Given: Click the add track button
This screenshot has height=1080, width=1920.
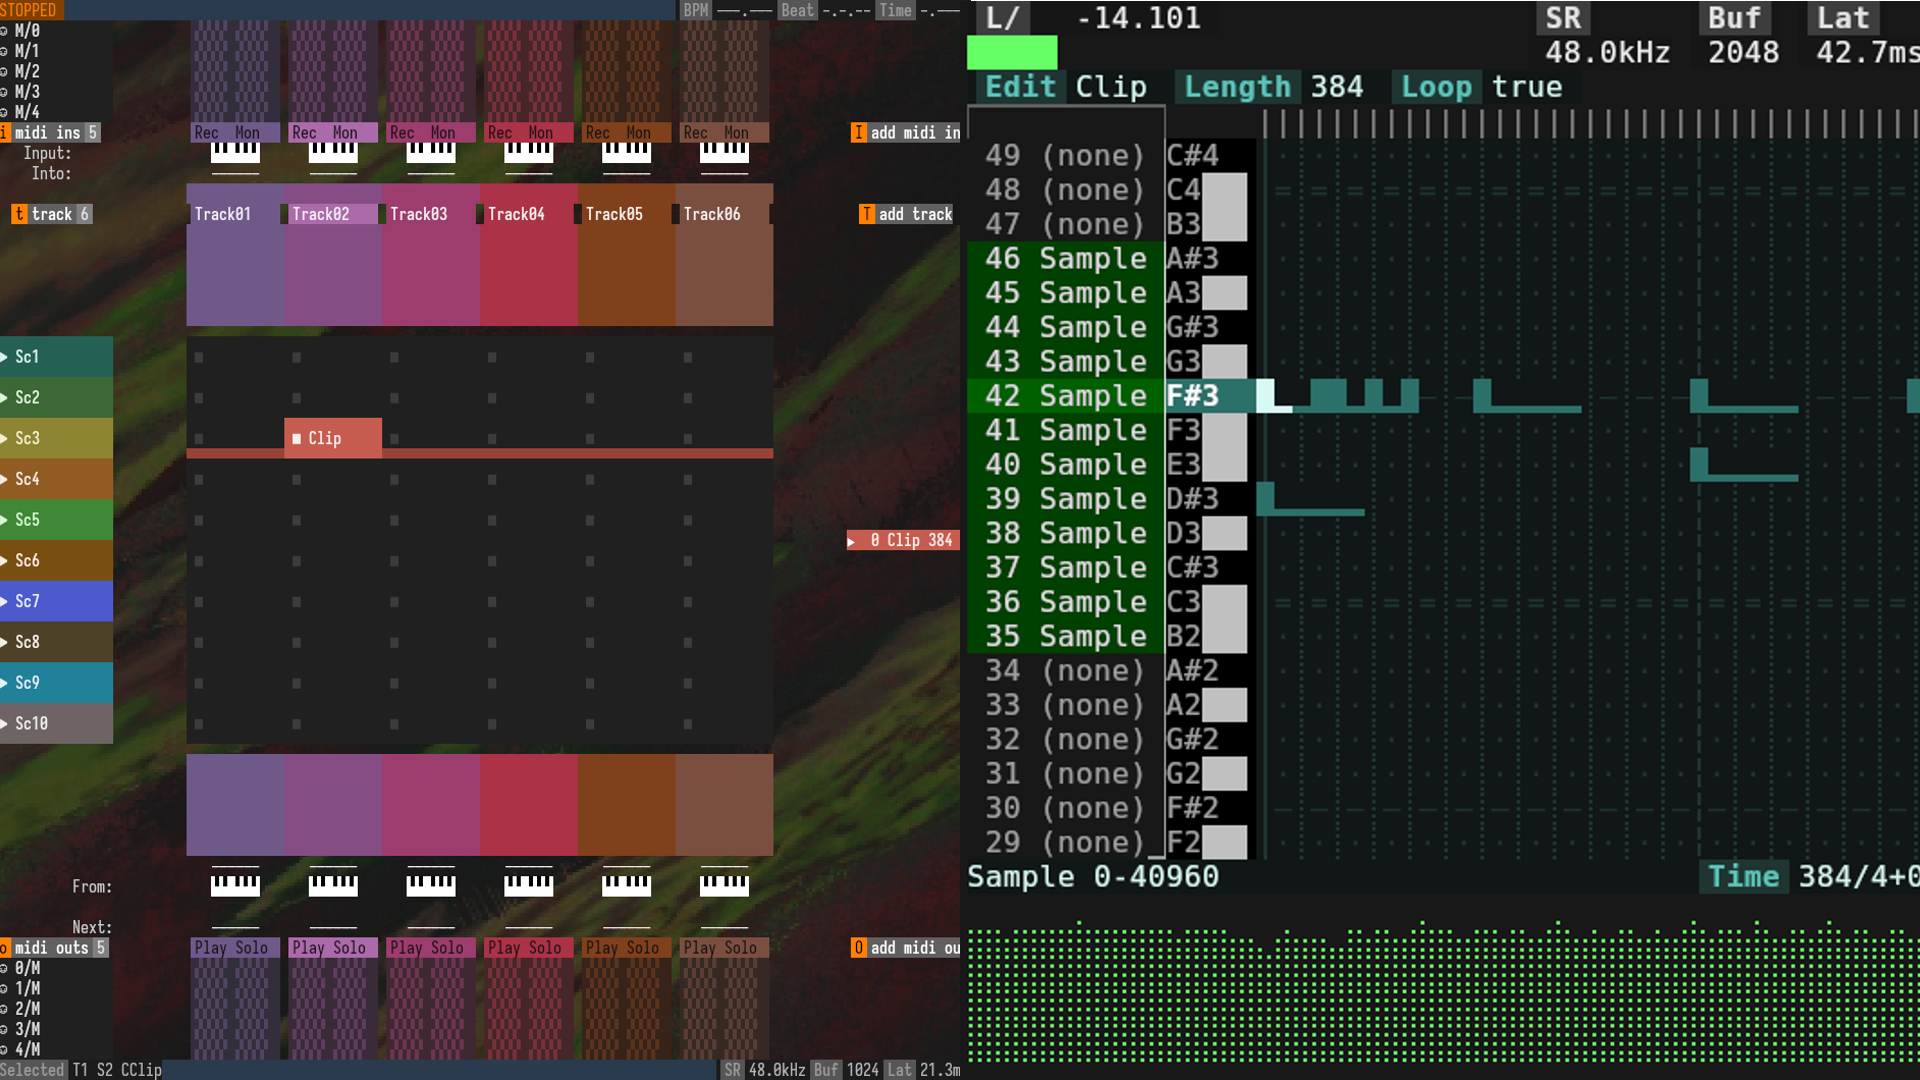Looking at the screenshot, I should 905,214.
